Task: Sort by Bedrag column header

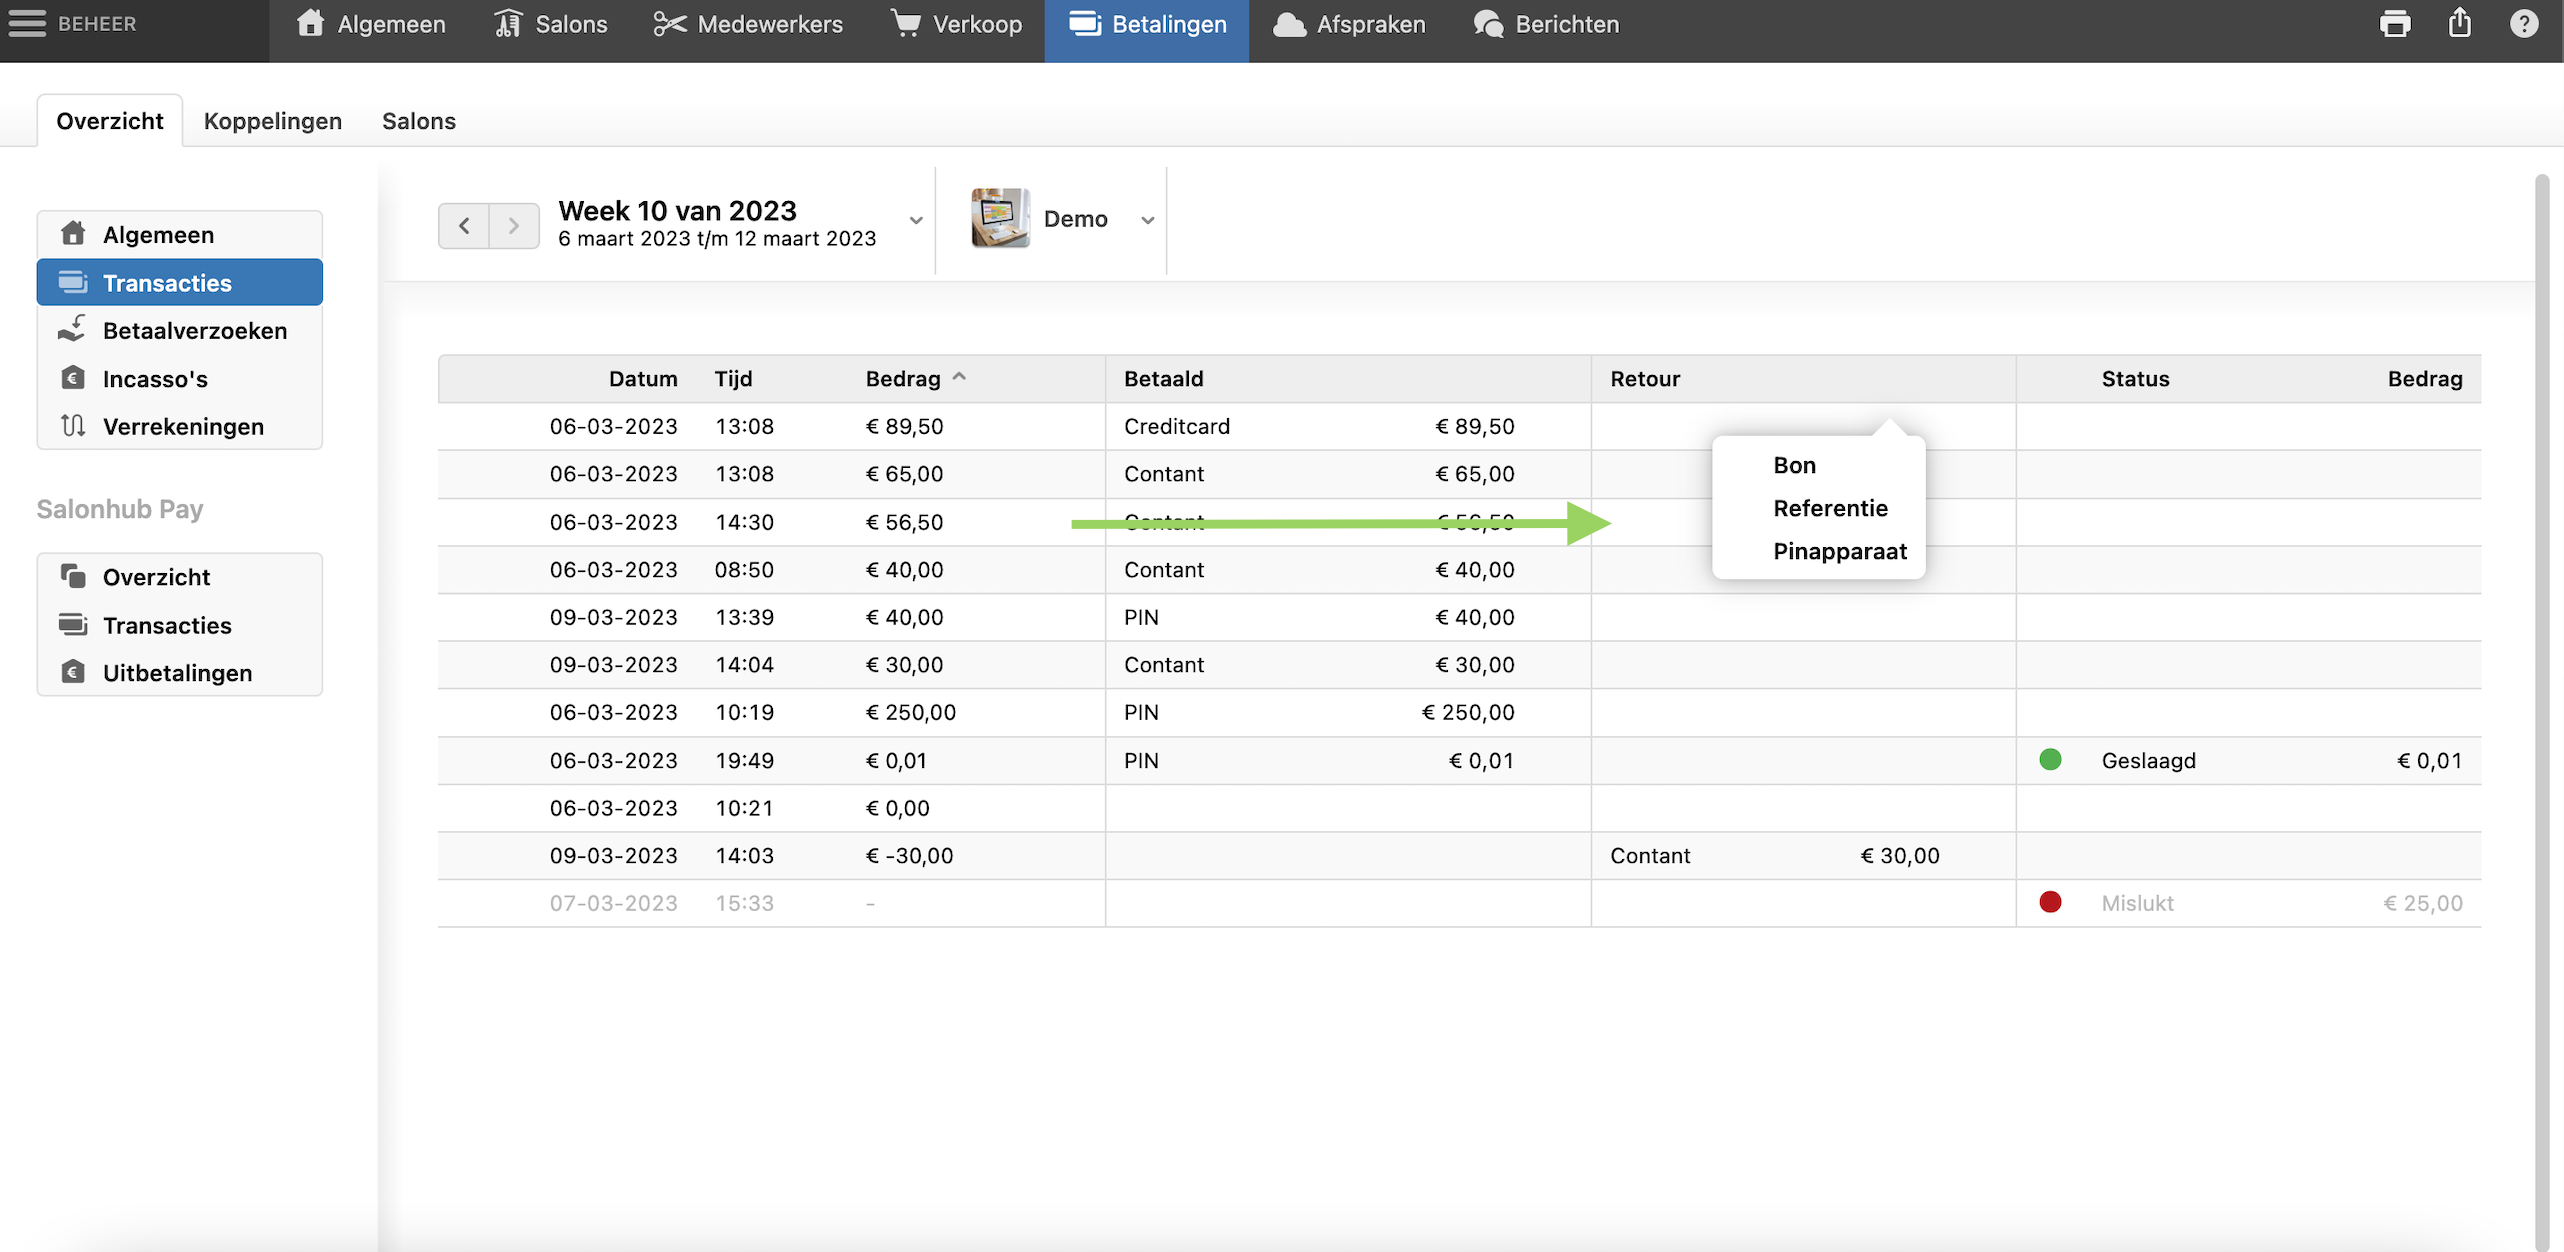Action: 903,379
